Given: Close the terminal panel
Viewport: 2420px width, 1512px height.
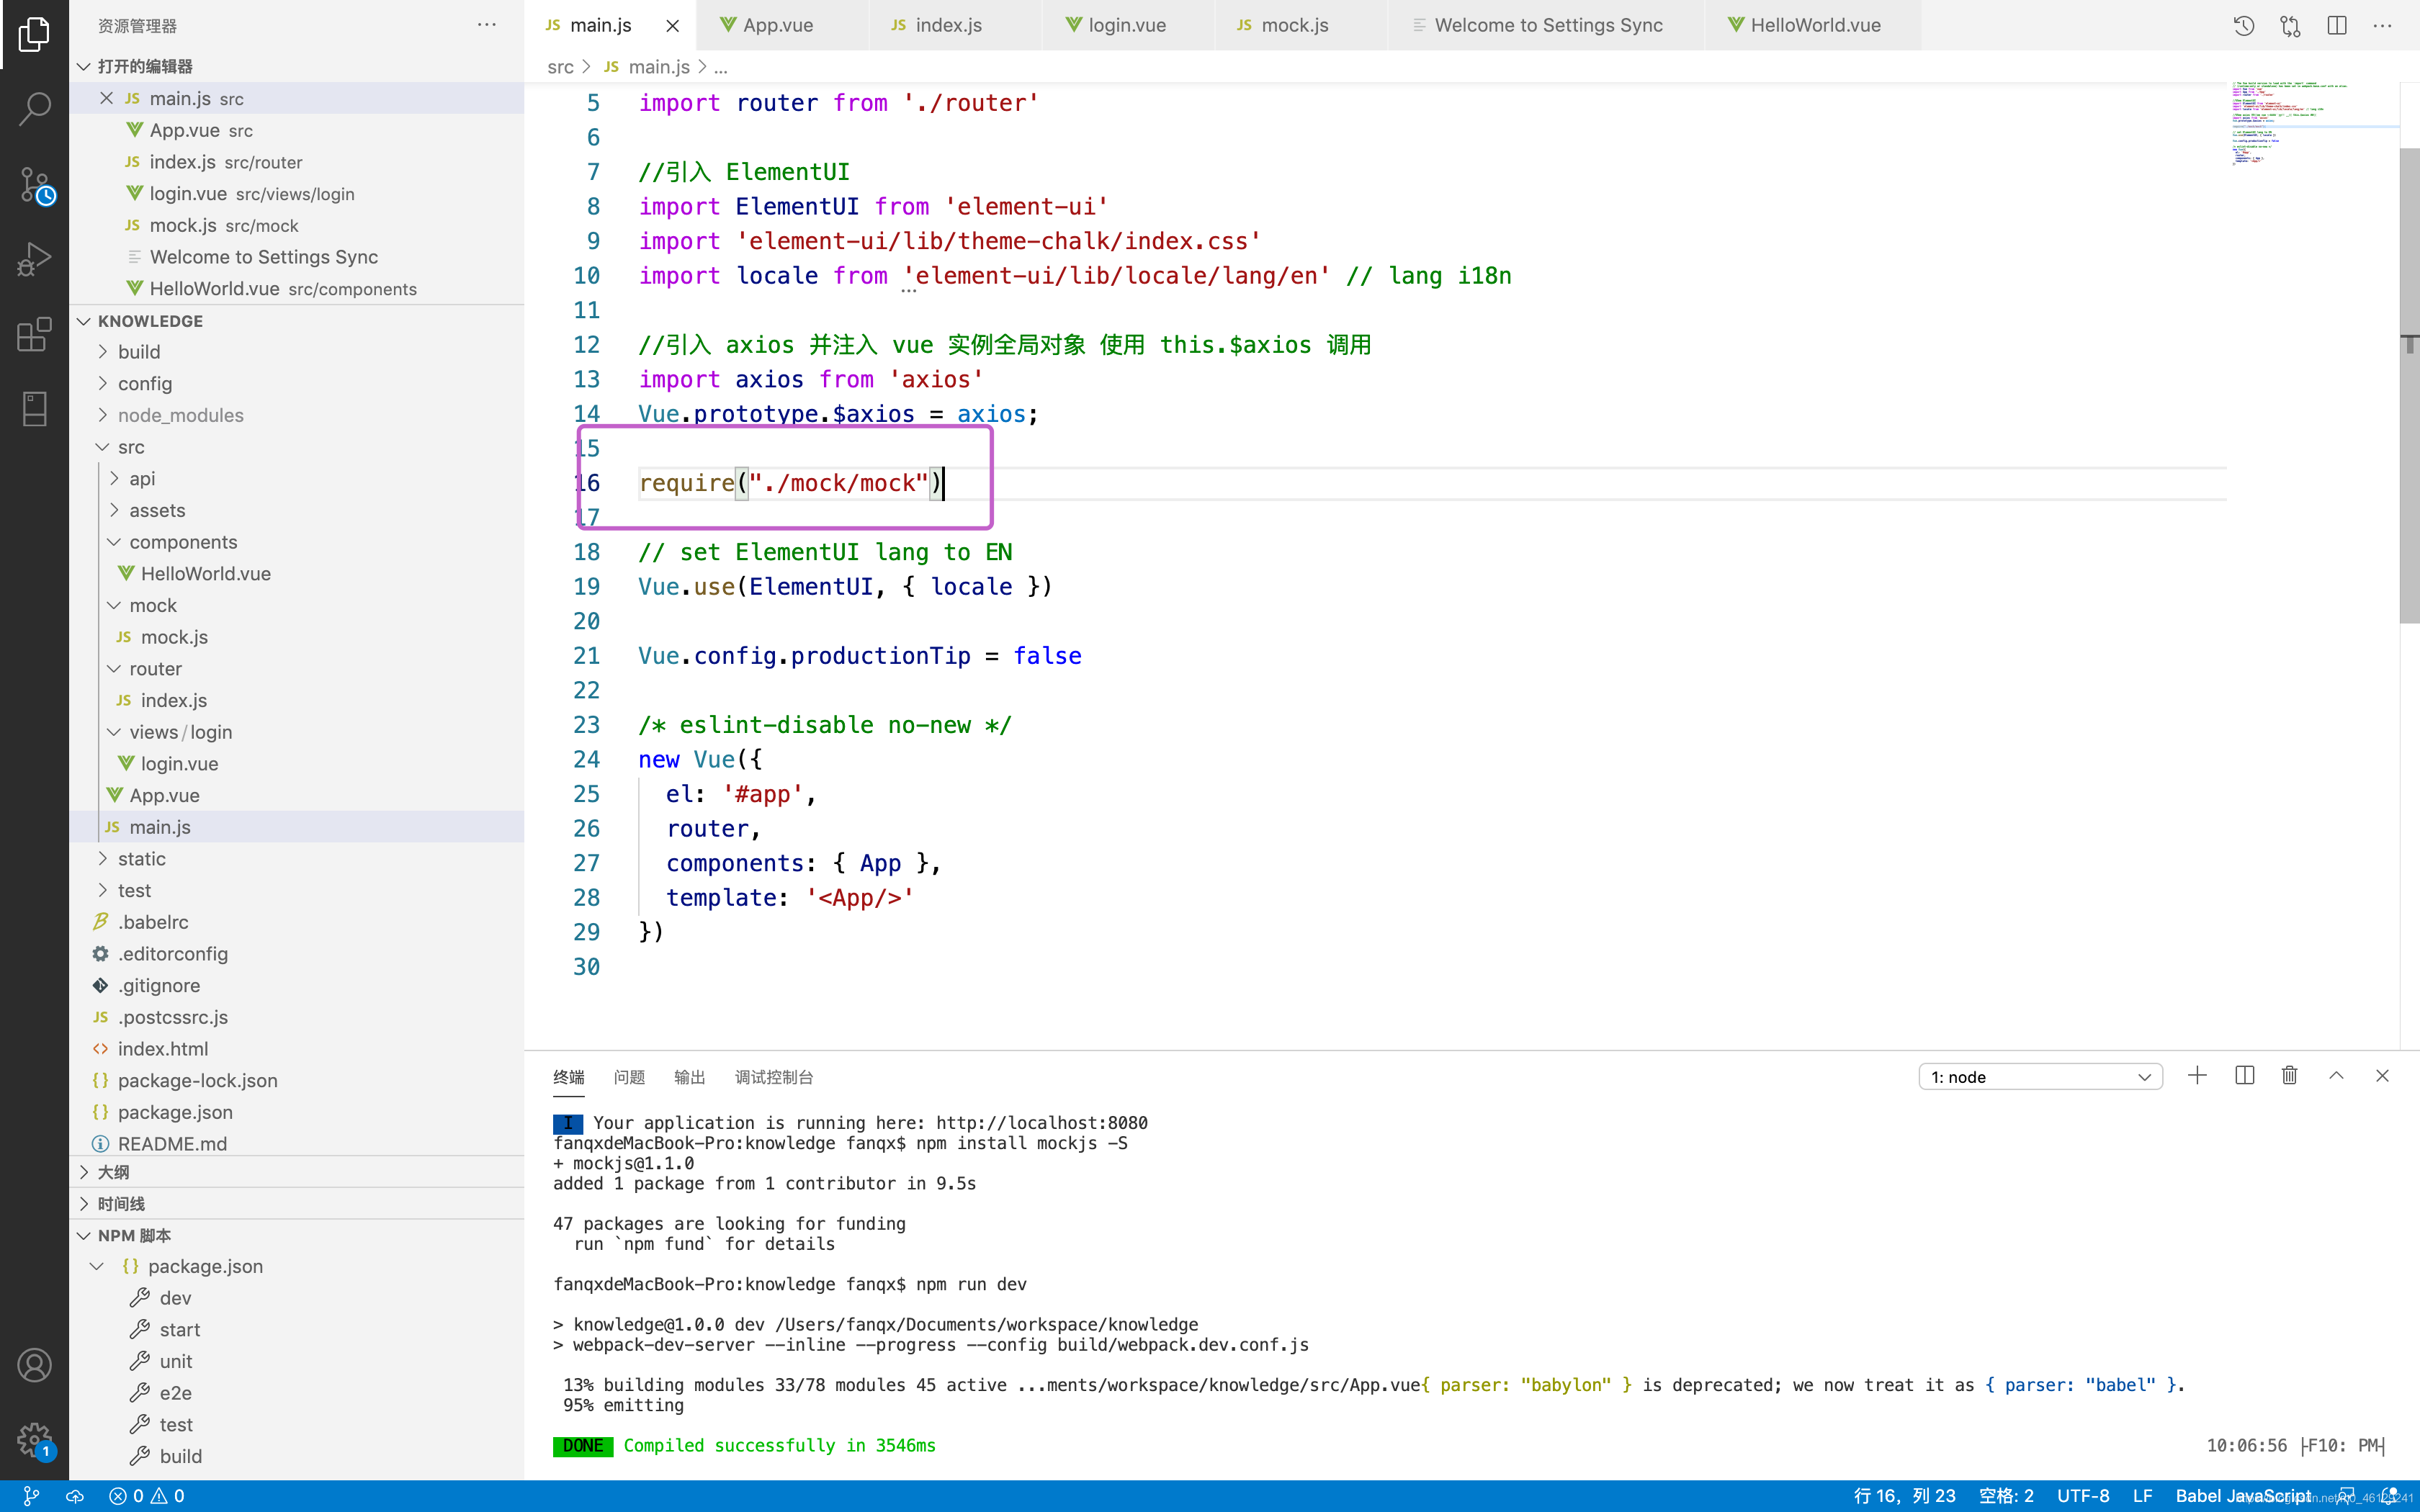Looking at the screenshot, I should pyautogui.click(x=2382, y=1076).
